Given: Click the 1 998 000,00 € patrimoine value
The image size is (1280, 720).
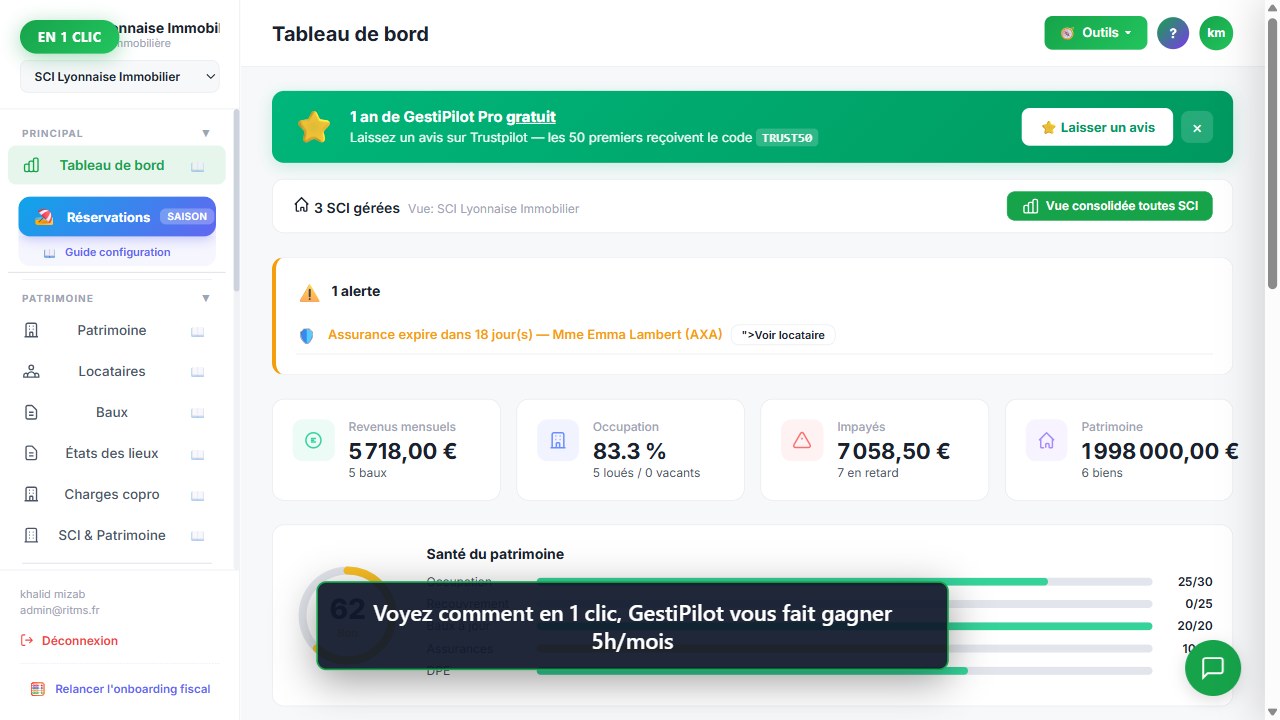Looking at the screenshot, I should pyautogui.click(x=1160, y=451).
